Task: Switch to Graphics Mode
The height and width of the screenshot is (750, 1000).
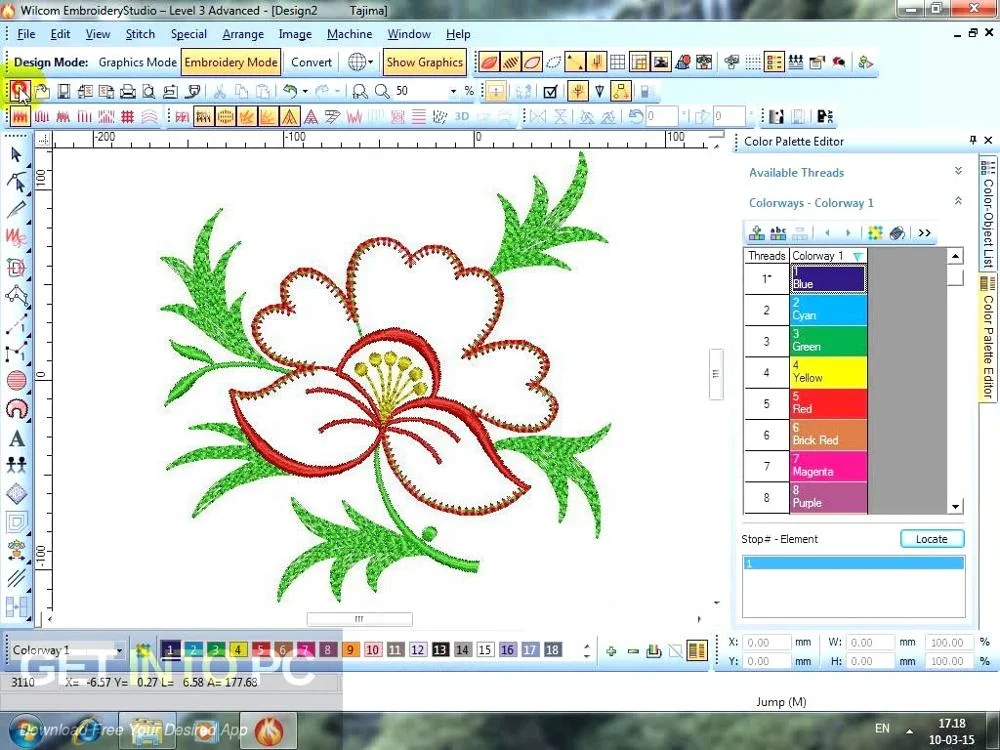Action: (x=137, y=62)
